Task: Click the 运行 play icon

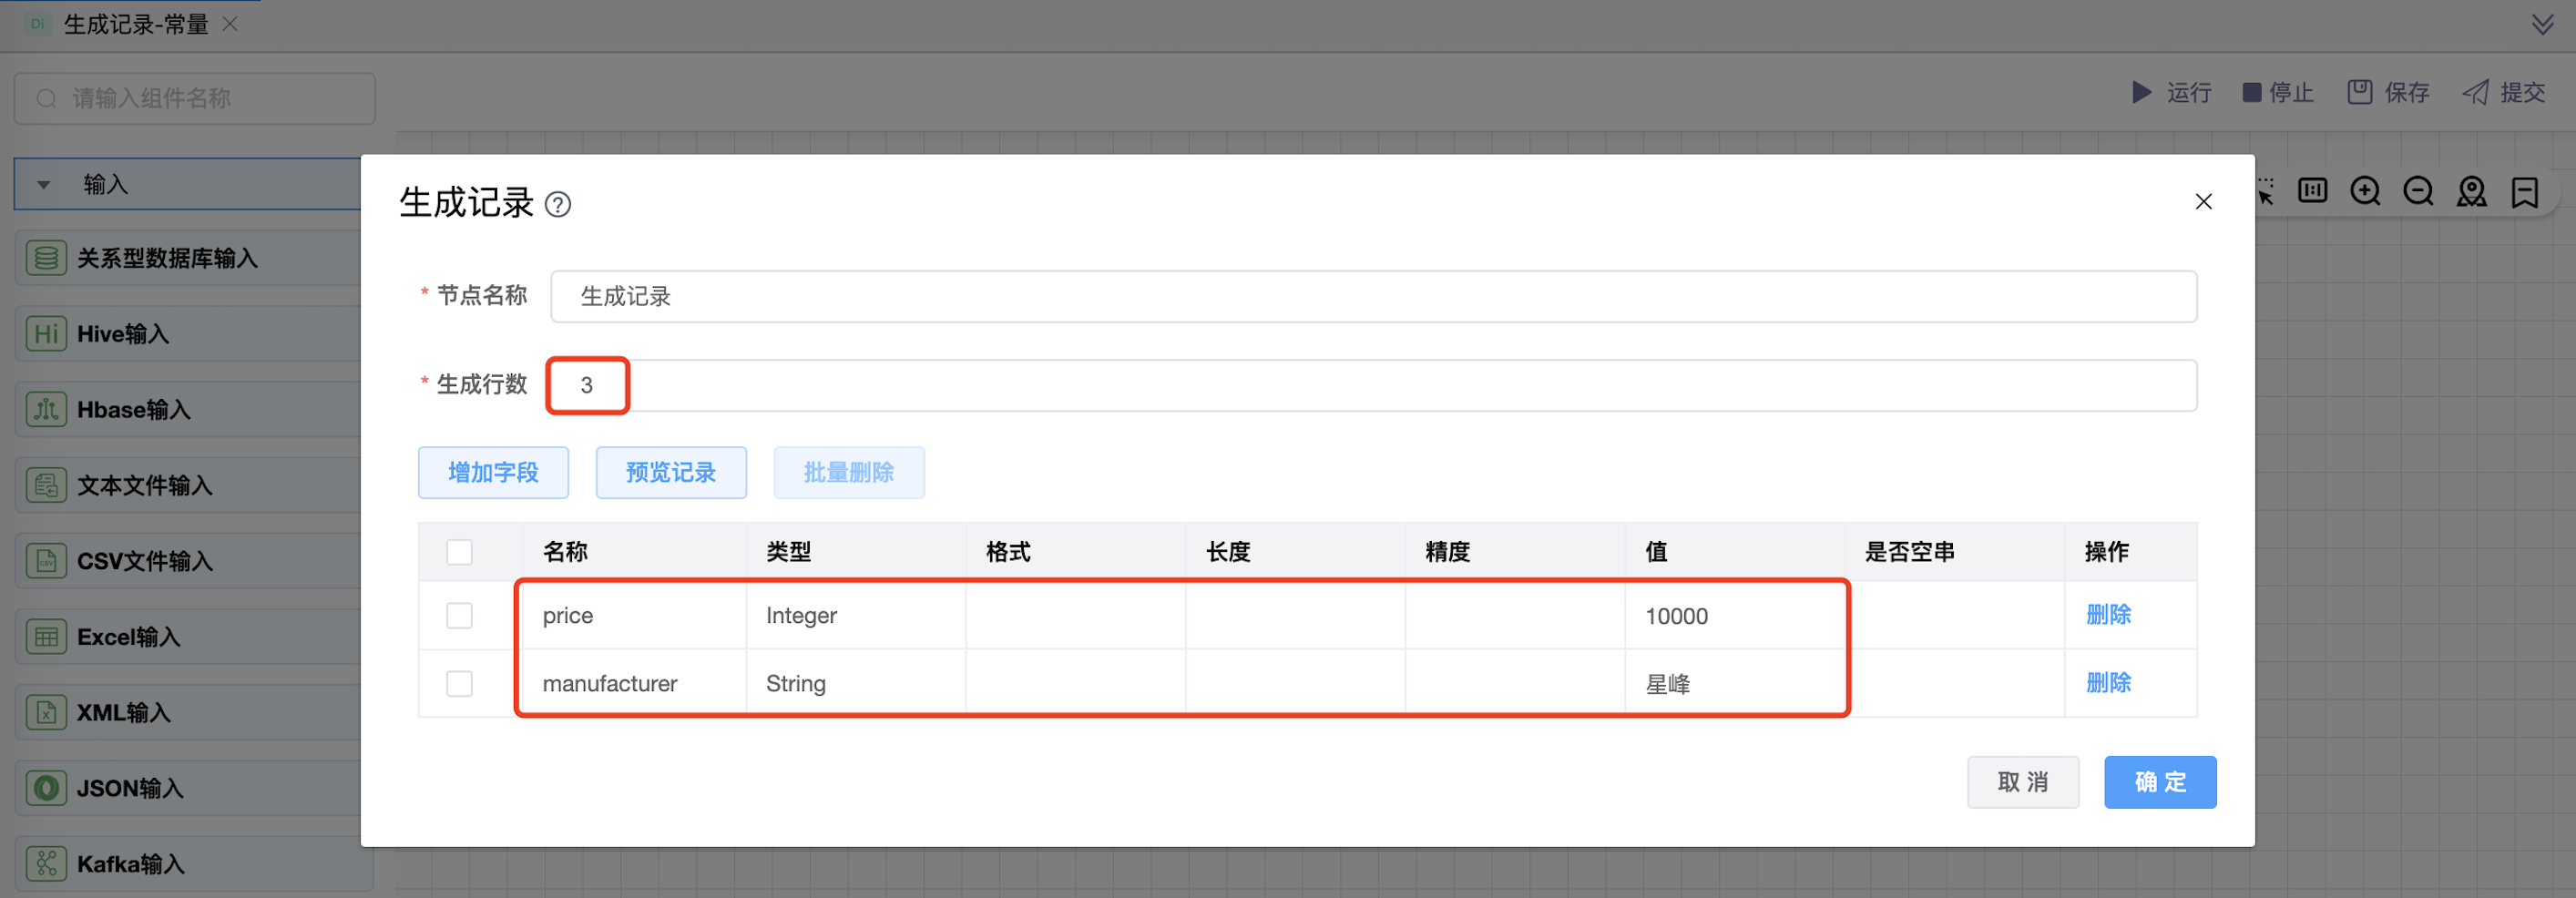Action: coord(2141,93)
